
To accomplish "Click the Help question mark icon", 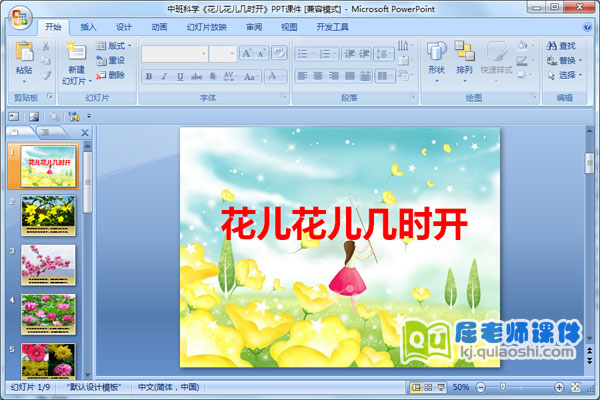I will point(587,27).
